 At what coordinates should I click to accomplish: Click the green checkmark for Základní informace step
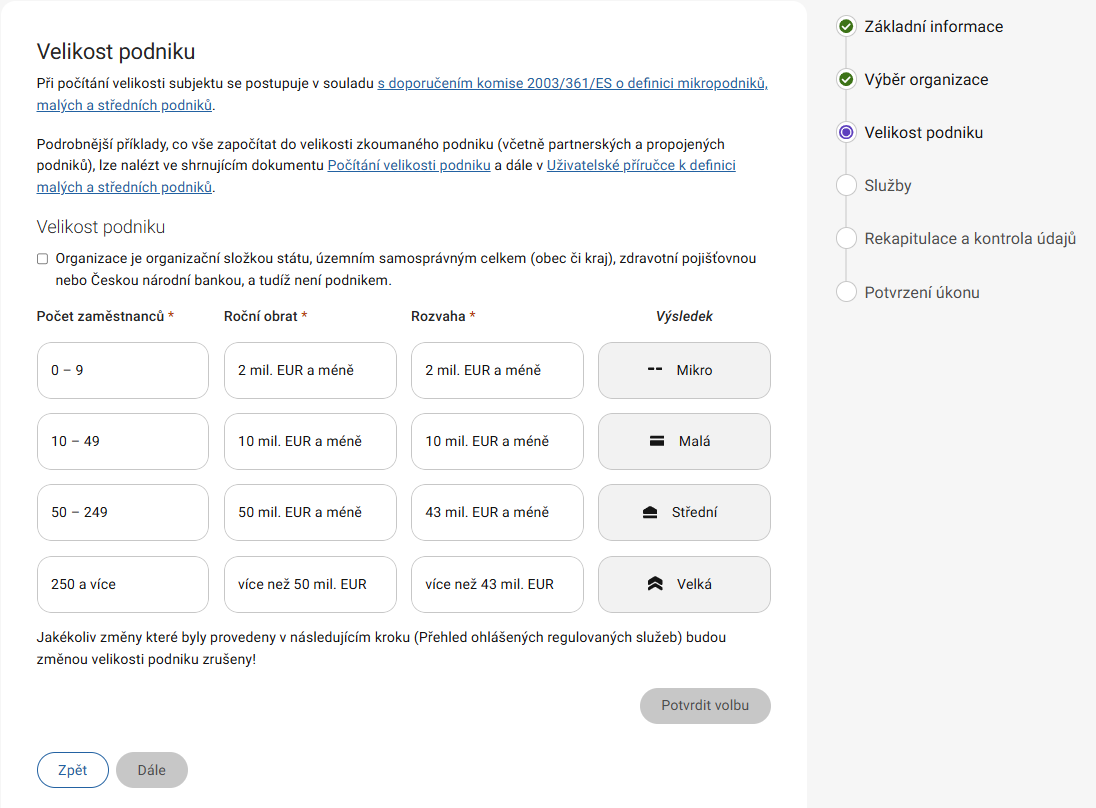coord(846,27)
